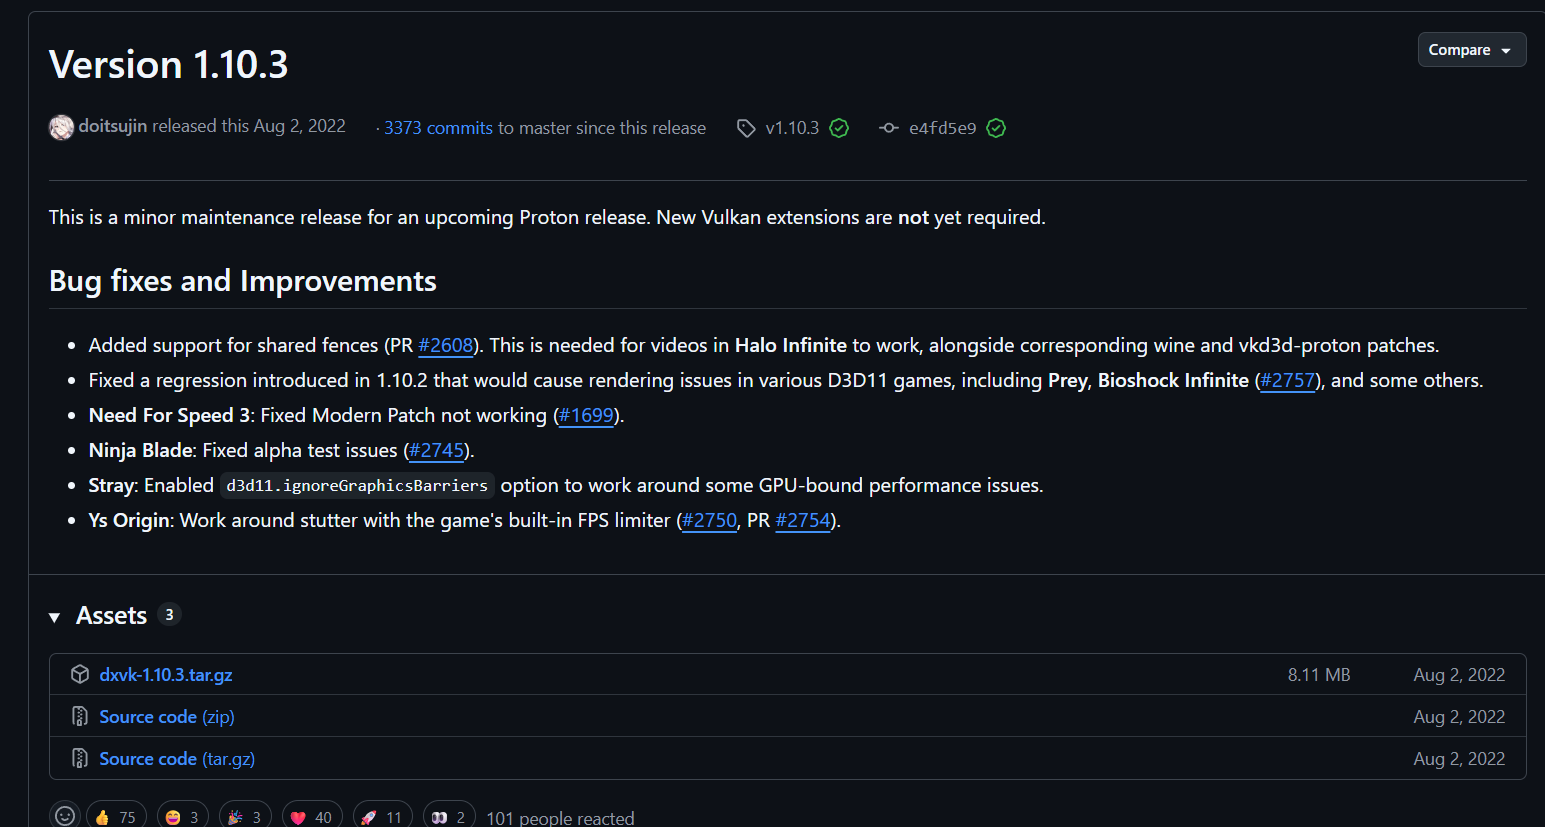This screenshot has height=827, width=1545.
Task: Click the bold 'Halo Infinite' text
Action: [791, 345]
